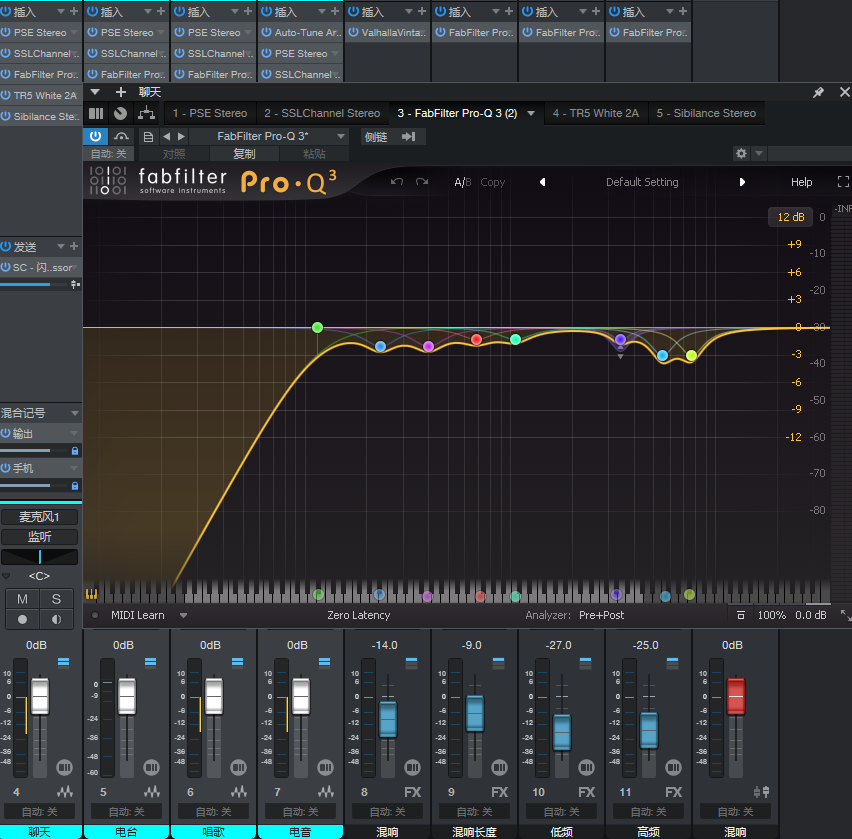
Task: Switch to 2 - SSLChannel Stereo tab
Action: pos(322,113)
